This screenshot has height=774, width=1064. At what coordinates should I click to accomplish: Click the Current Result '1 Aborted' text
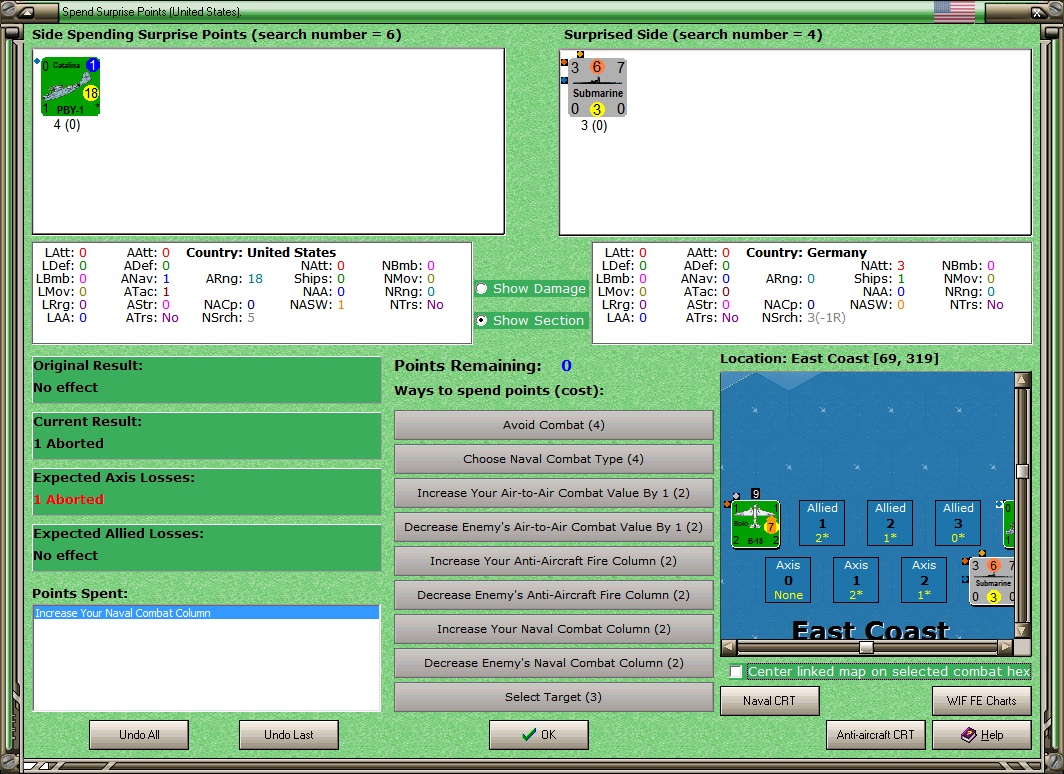[x=69, y=443]
